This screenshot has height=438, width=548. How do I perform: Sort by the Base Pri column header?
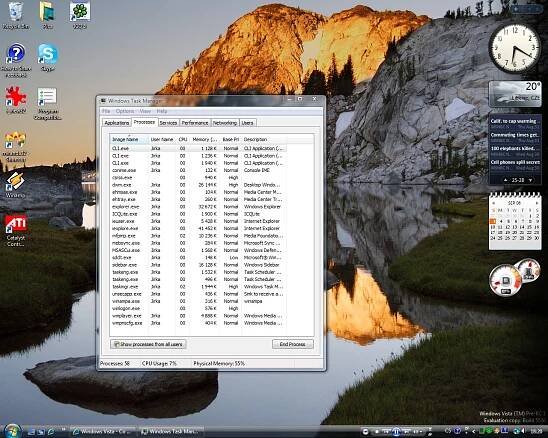(231, 139)
